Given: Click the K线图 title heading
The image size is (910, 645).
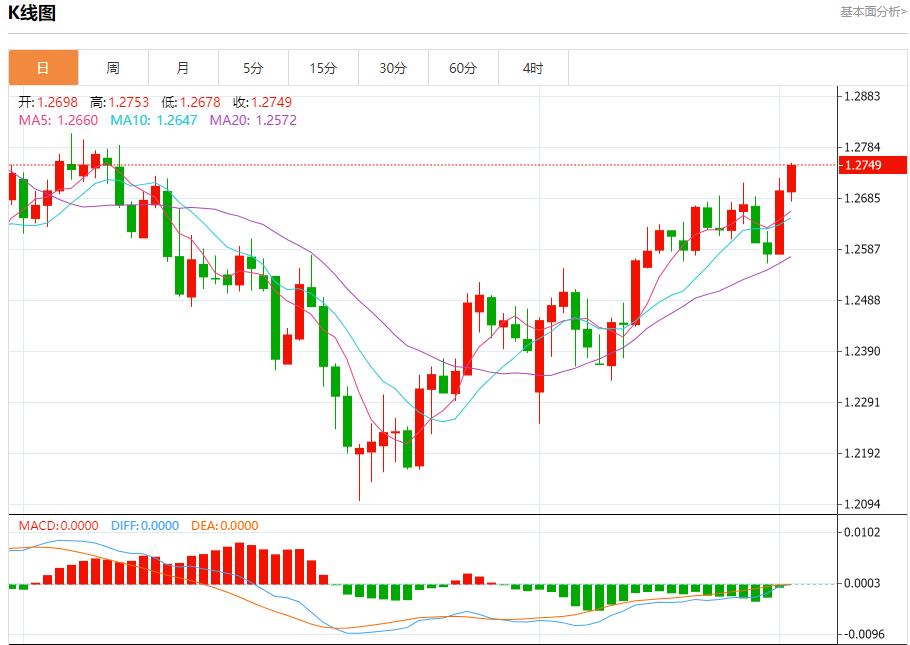Looking at the screenshot, I should click(x=32, y=13).
